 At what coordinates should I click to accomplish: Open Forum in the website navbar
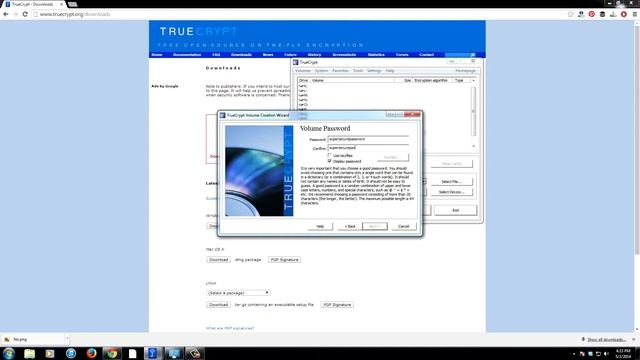tap(402, 55)
